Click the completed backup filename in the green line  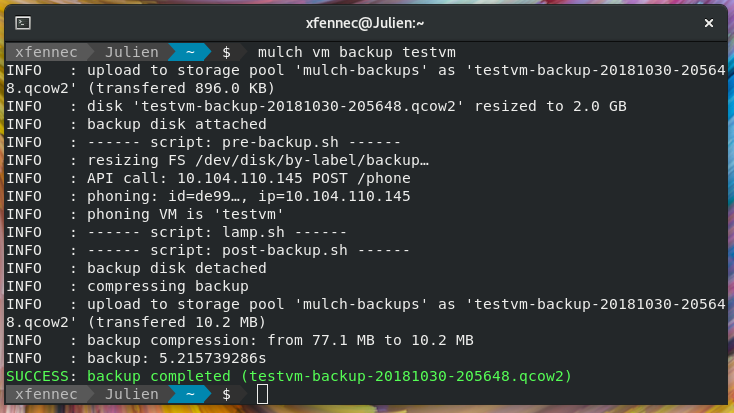(410, 376)
